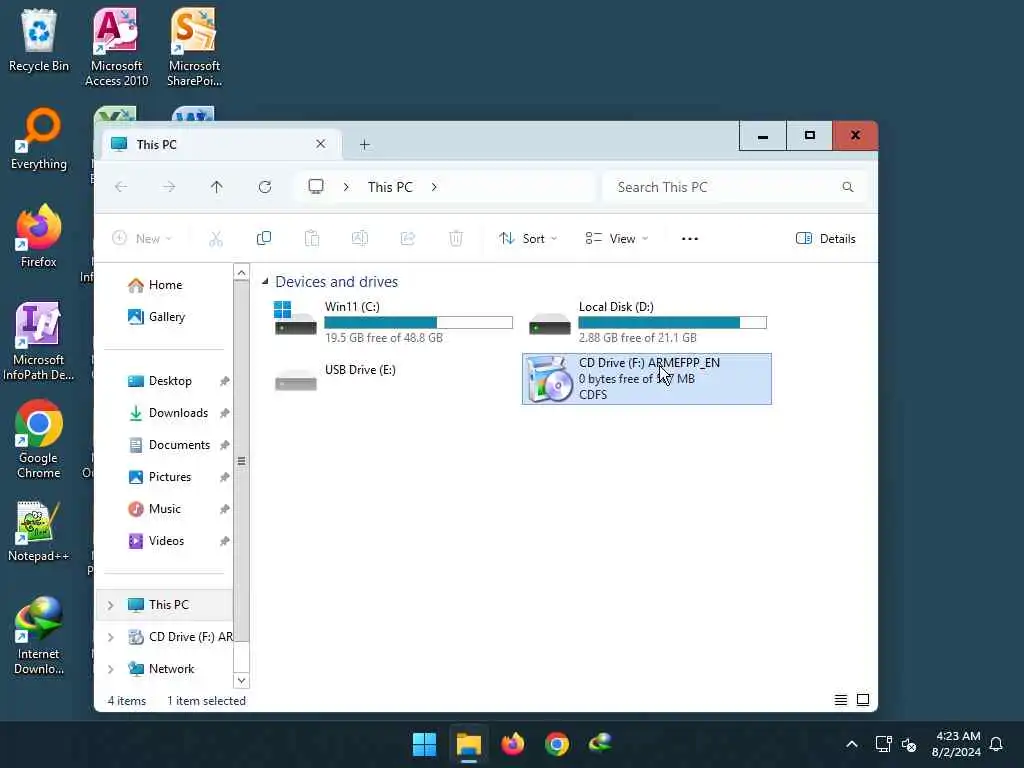Screen dimensions: 1024x768
Task: Open Google Chrome desktop shortcut
Action: tap(39, 440)
